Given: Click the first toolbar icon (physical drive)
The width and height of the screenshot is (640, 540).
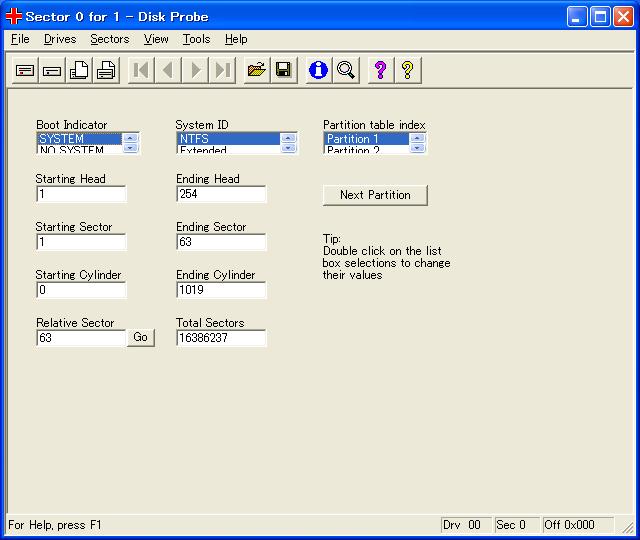Looking at the screenshot, I should coord(25,70).
